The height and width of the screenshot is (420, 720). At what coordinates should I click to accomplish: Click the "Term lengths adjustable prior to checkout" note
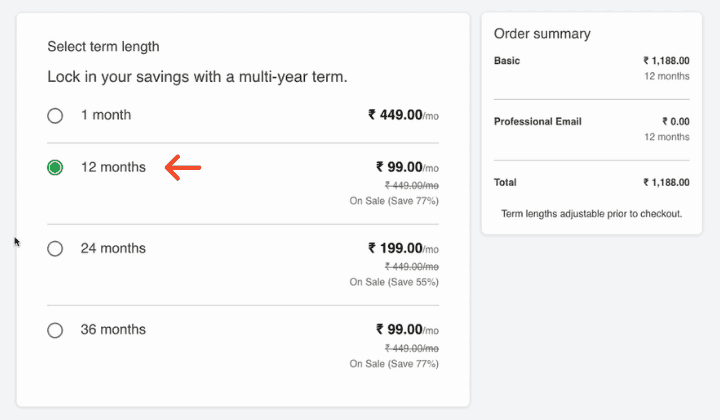point(591,213)
